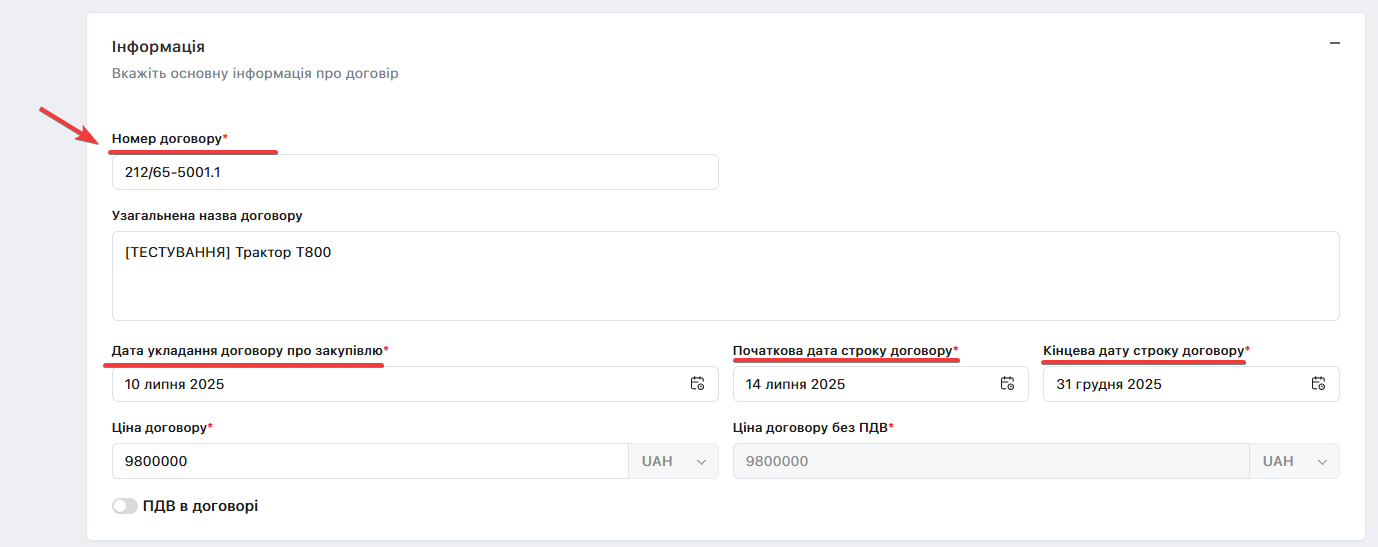The image size is (1378, 547).
Task: Enable the ПДВ в договорі switch
Action: (125, 507)
